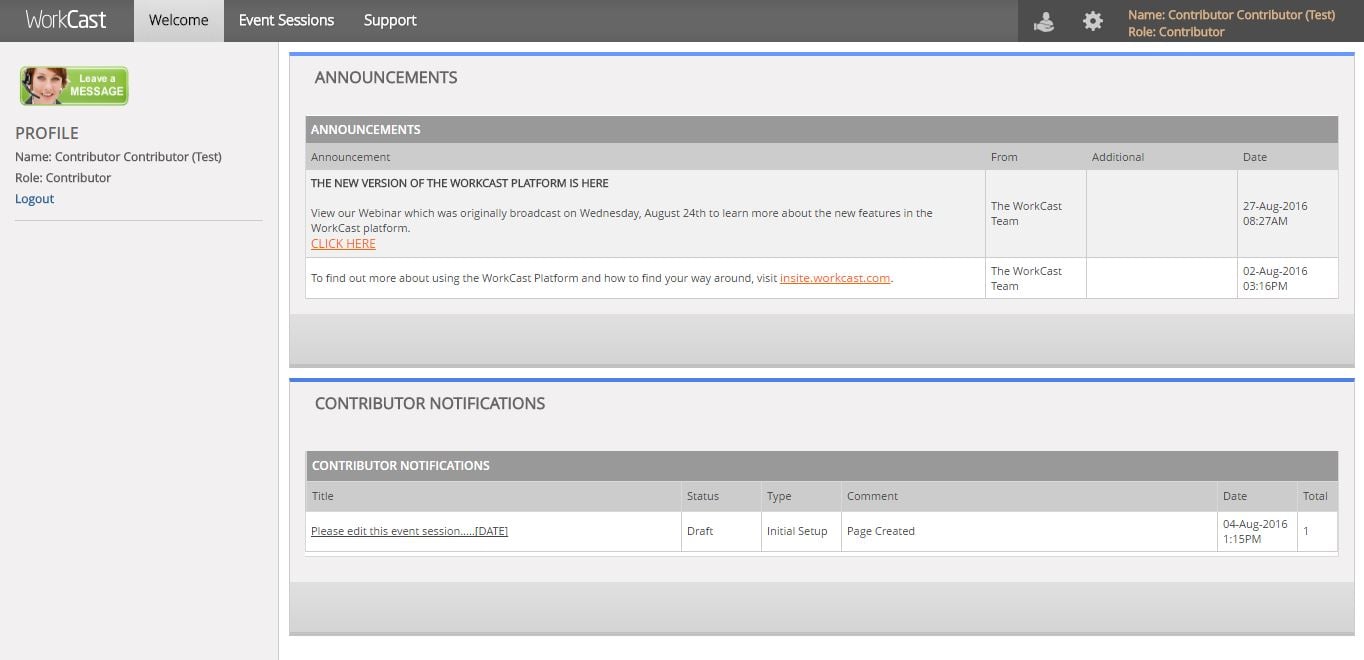Image resolution: width=1364 pixels, height=660 pixels.
Task: Log out via the Logout link
Action: pos(34,199)
